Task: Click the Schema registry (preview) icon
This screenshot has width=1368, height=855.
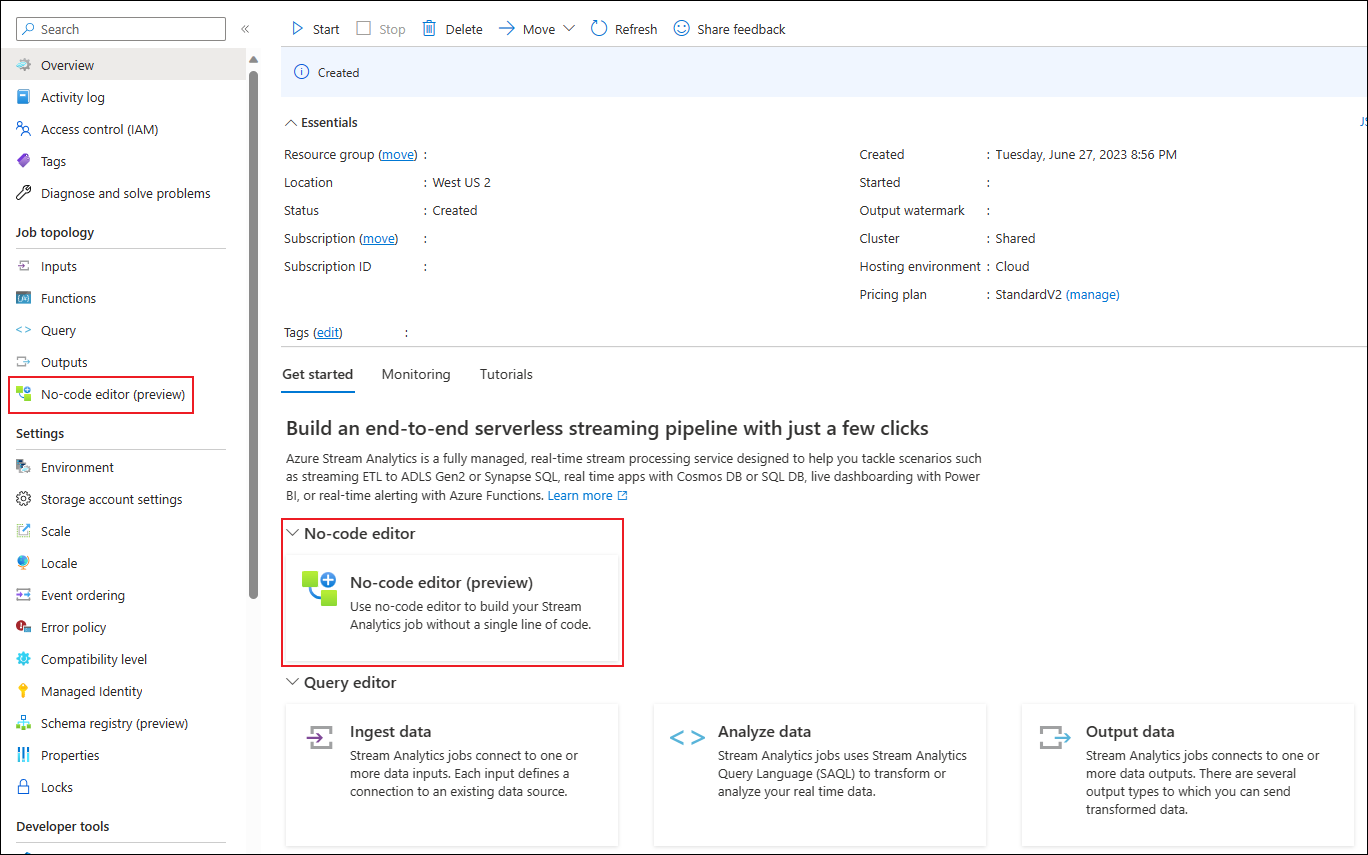Action: (x=24, y=723)
